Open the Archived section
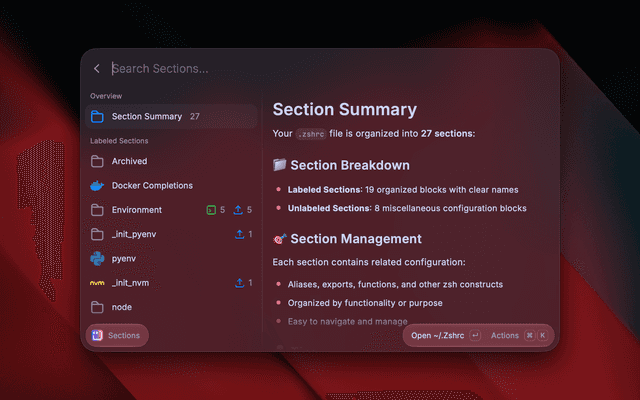This screenshot has width=640, height=400. tap(171, 161)
